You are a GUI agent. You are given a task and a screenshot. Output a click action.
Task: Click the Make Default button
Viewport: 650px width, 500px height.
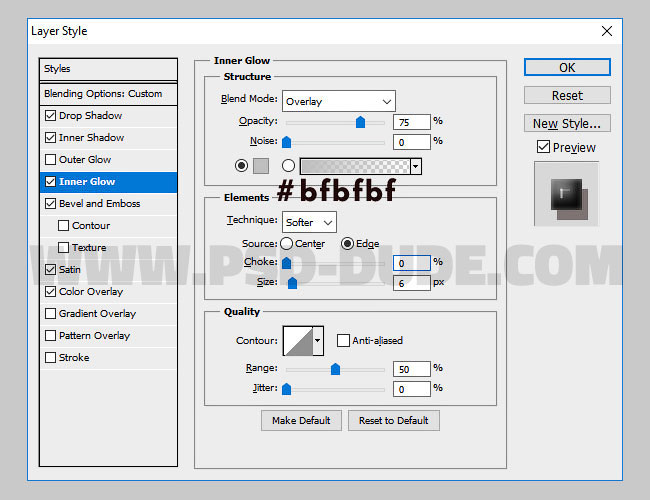point(301,420)
